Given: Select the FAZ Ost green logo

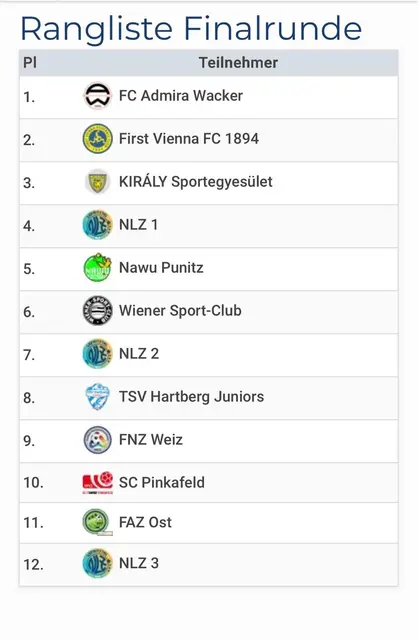Looking at the screenshot, I should [97, 522].
